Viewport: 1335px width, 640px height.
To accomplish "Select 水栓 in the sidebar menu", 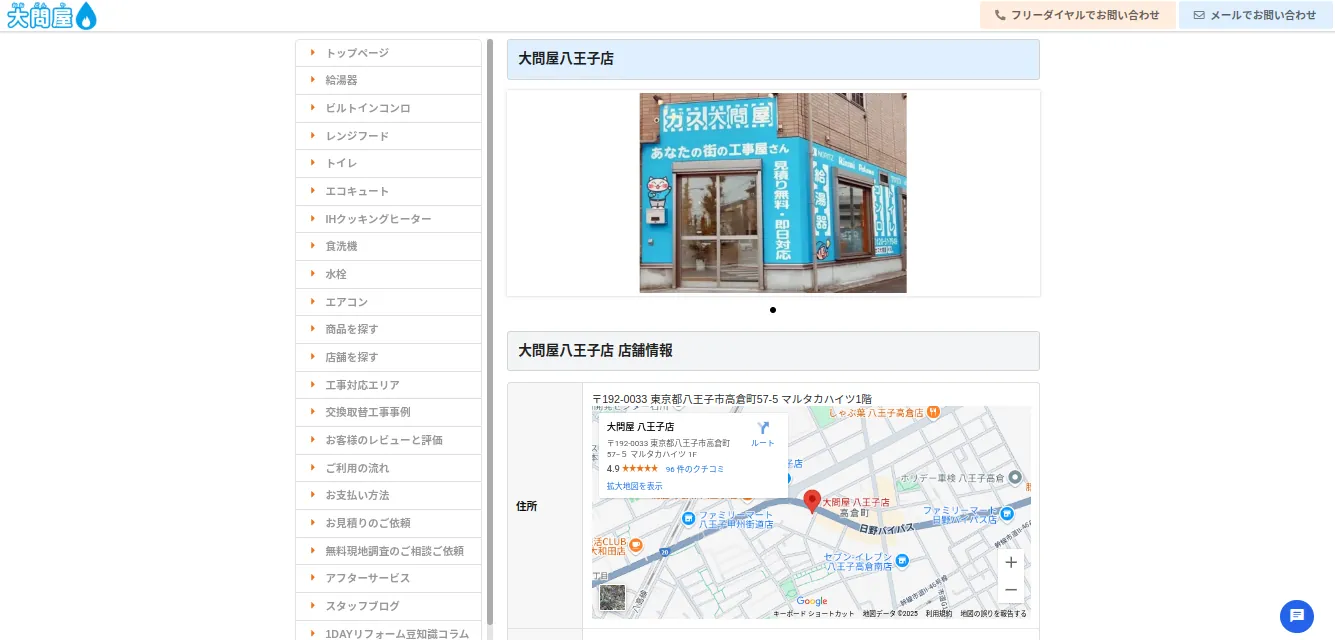I will pos(388,274).
